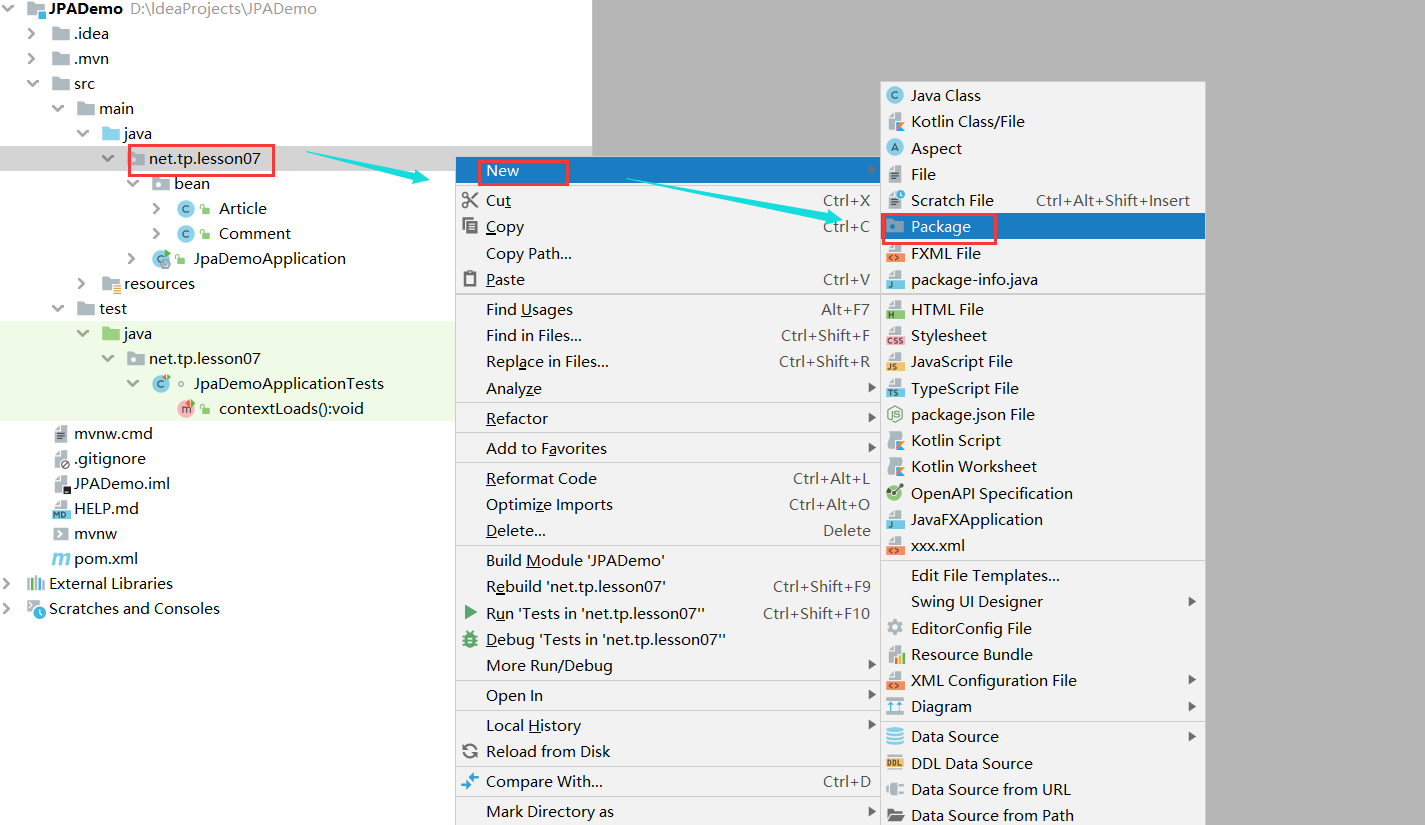This screenshot has width=1425, height=825.
Task: Expand External Libraries node
Action: pyautogui.click(x=8, y=584)
